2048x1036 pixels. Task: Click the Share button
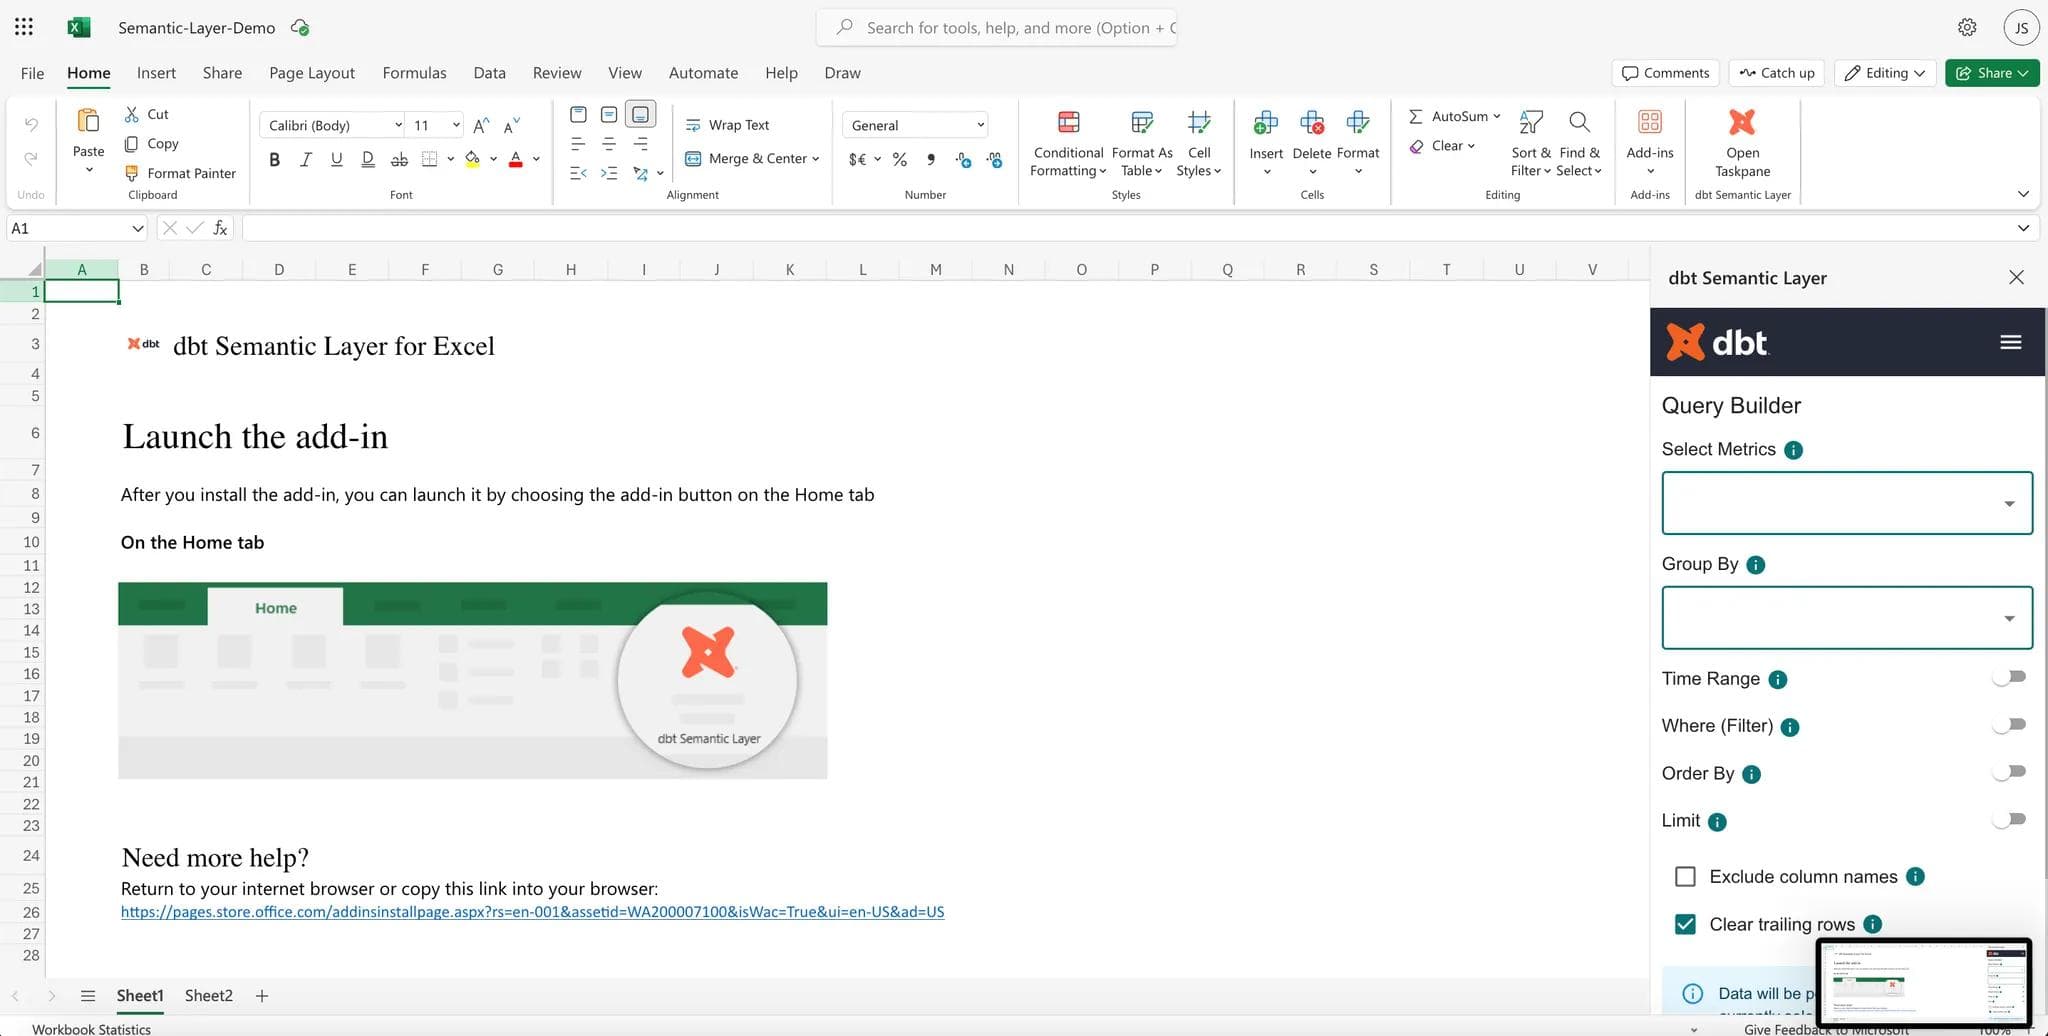(x=1991, y=73)
